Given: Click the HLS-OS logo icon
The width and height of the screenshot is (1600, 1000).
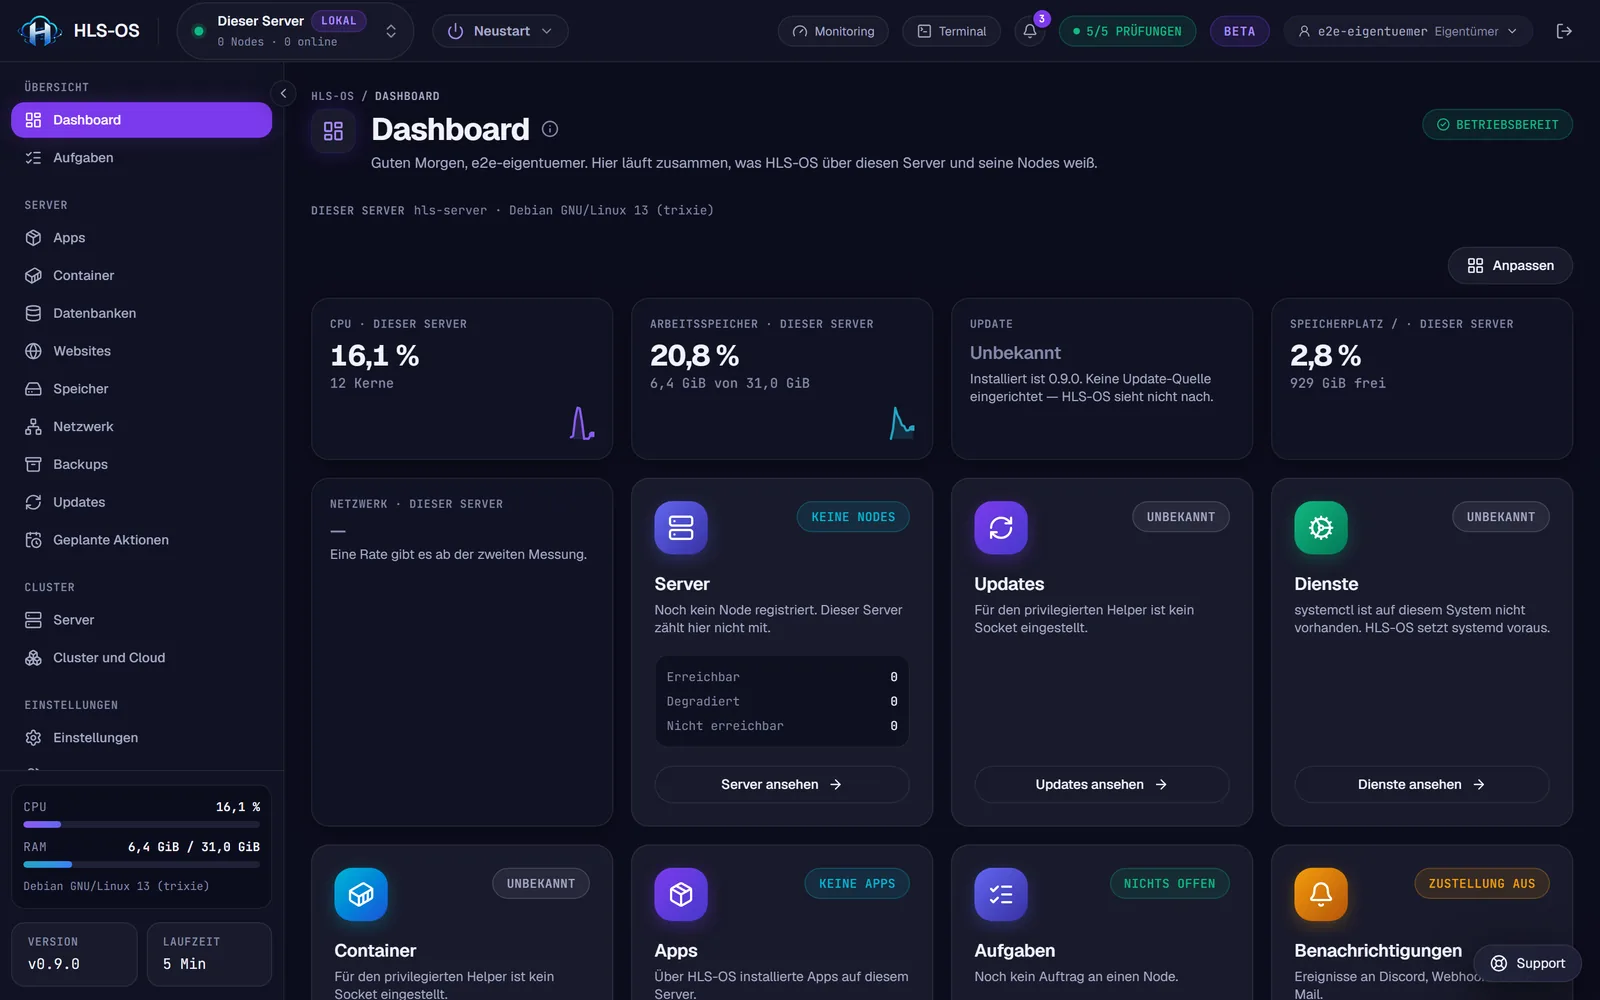Looking at the screenshot, I should click(x=40, y=31).
